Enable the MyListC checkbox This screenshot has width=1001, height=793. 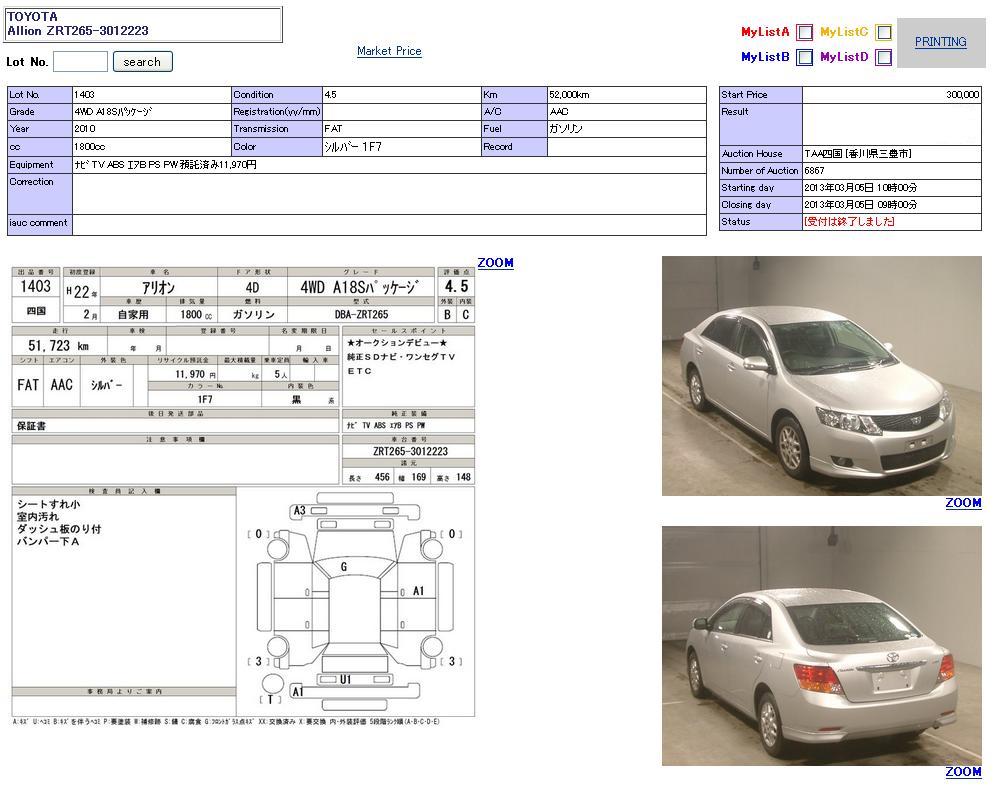pos(883,32)
